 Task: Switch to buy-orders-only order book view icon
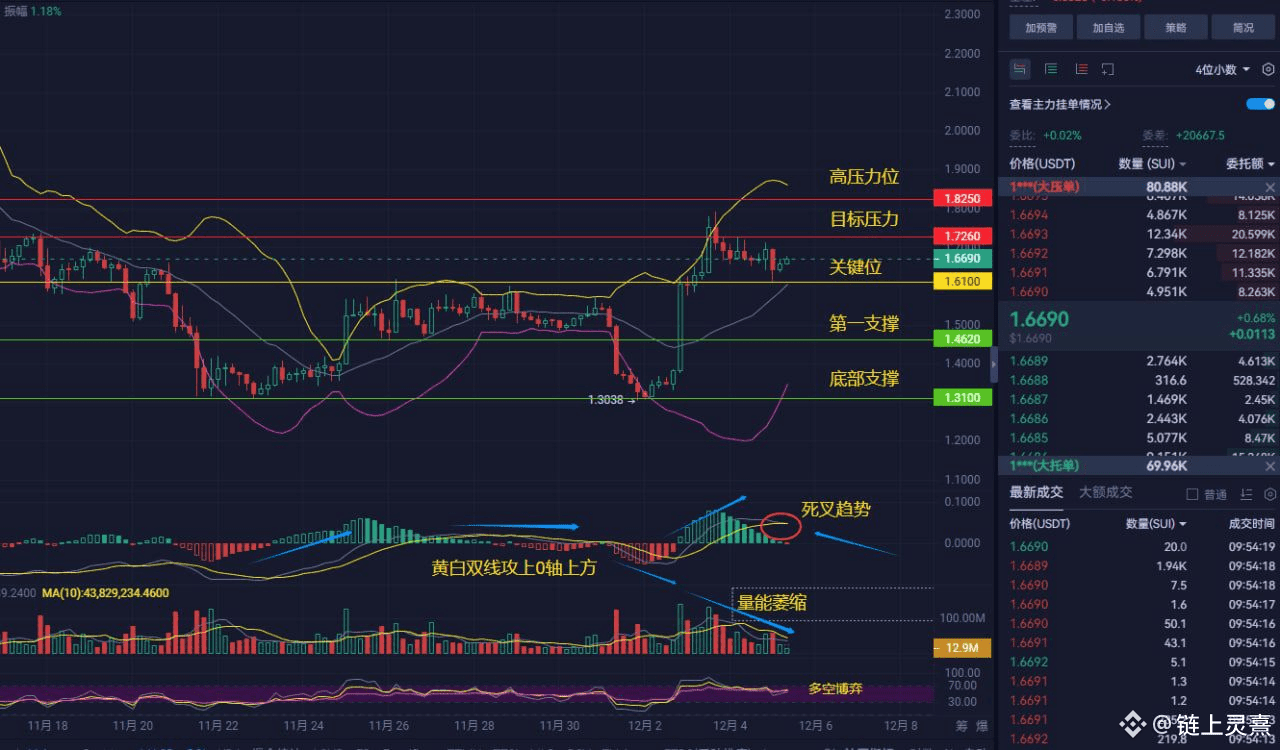click(x=1051, y=69)
